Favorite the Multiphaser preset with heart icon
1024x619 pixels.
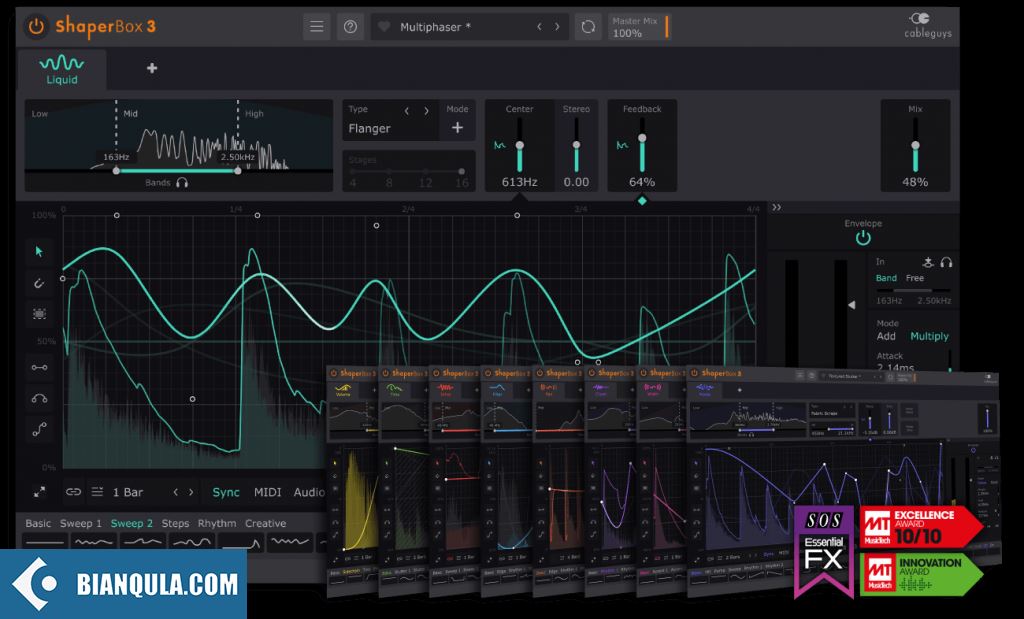384,27
